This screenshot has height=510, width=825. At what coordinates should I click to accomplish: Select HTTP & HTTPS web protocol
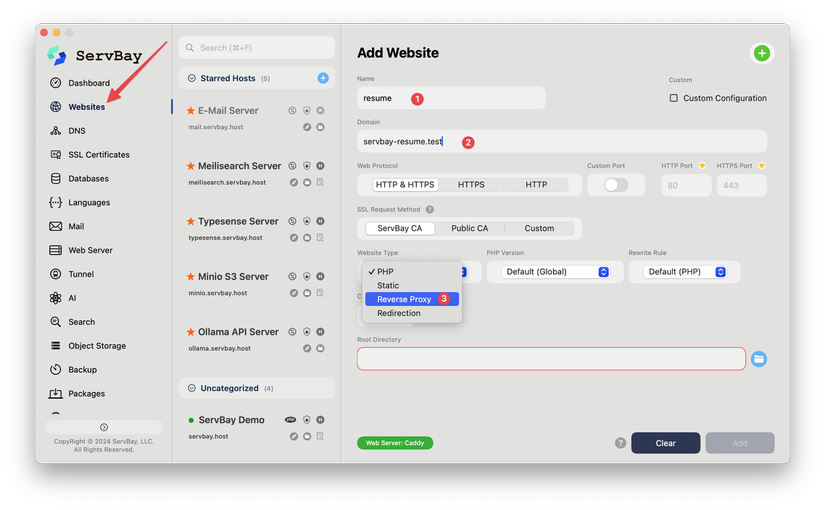[x=405, y=184]
